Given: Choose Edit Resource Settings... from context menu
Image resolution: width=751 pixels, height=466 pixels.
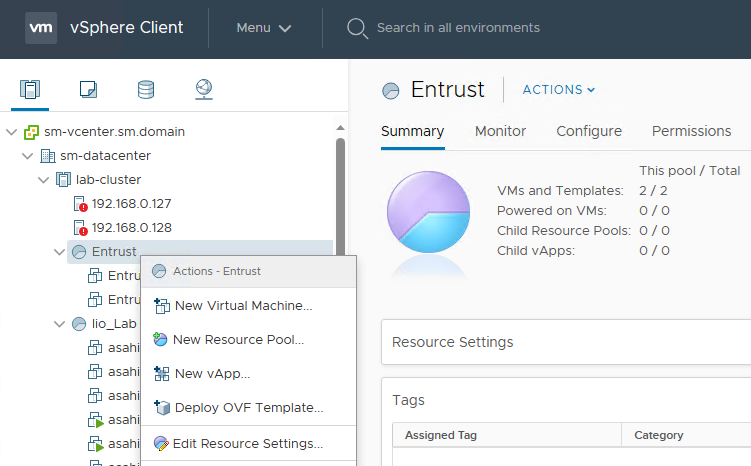Looking at the screenshot, I should pos(249,443).
